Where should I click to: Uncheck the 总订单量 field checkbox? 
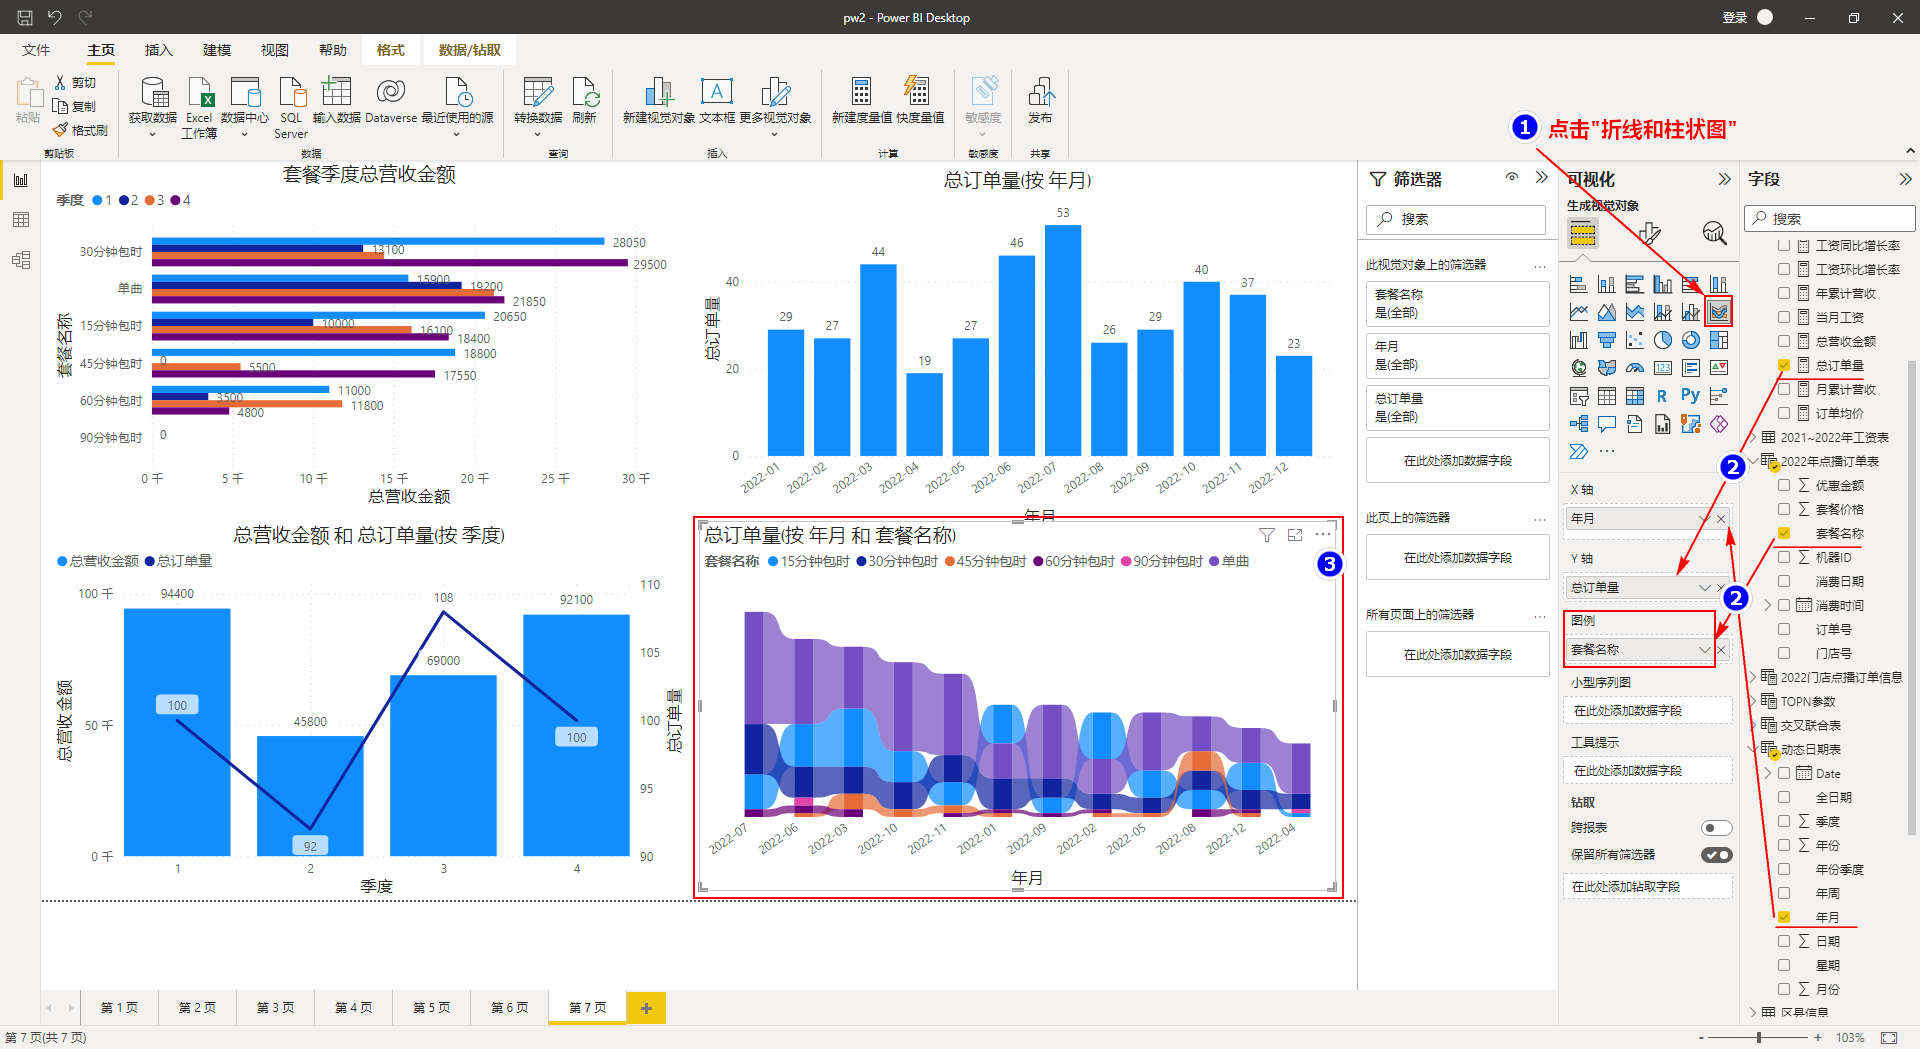click(x=1784, y=365)
